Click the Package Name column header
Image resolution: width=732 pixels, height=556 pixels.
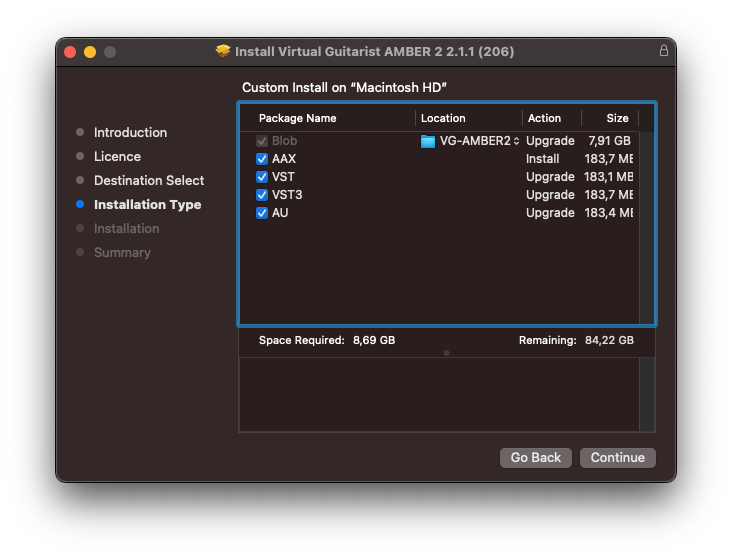click(x=297, y=118)
